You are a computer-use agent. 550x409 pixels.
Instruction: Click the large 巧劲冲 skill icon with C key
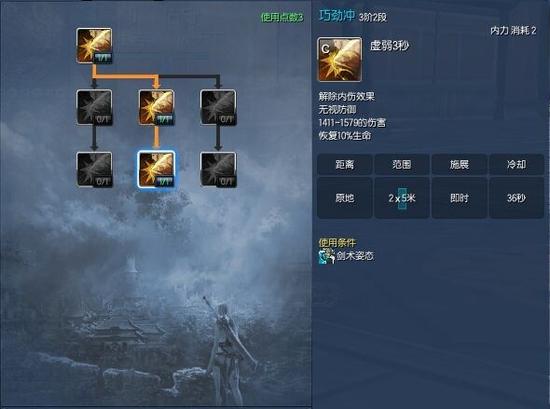(x=339, y=60)
